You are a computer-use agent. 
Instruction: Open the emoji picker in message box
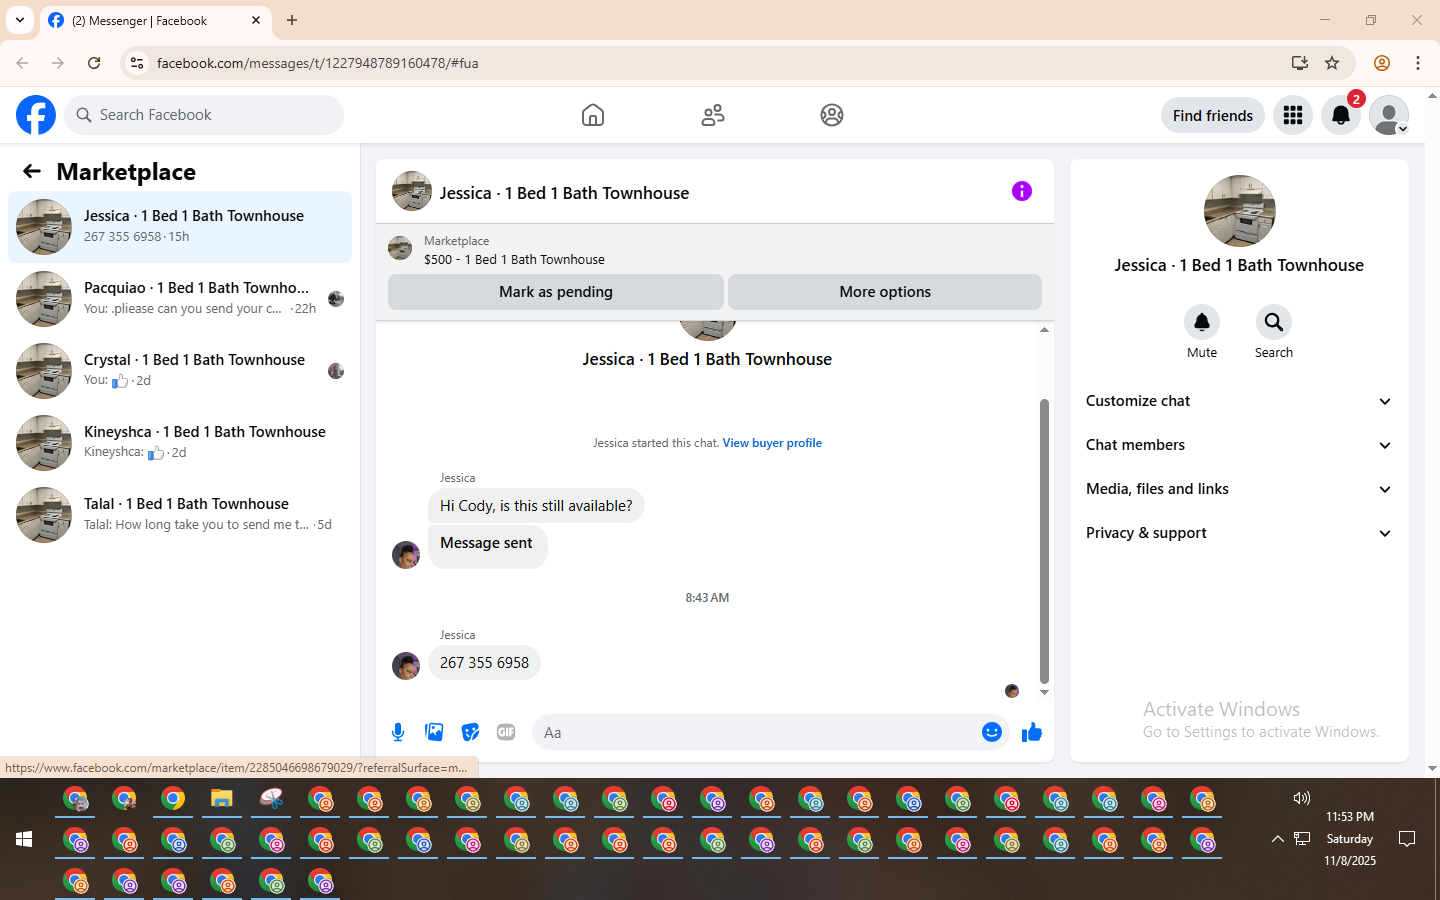pyautogui.click(x=991, y=732)
